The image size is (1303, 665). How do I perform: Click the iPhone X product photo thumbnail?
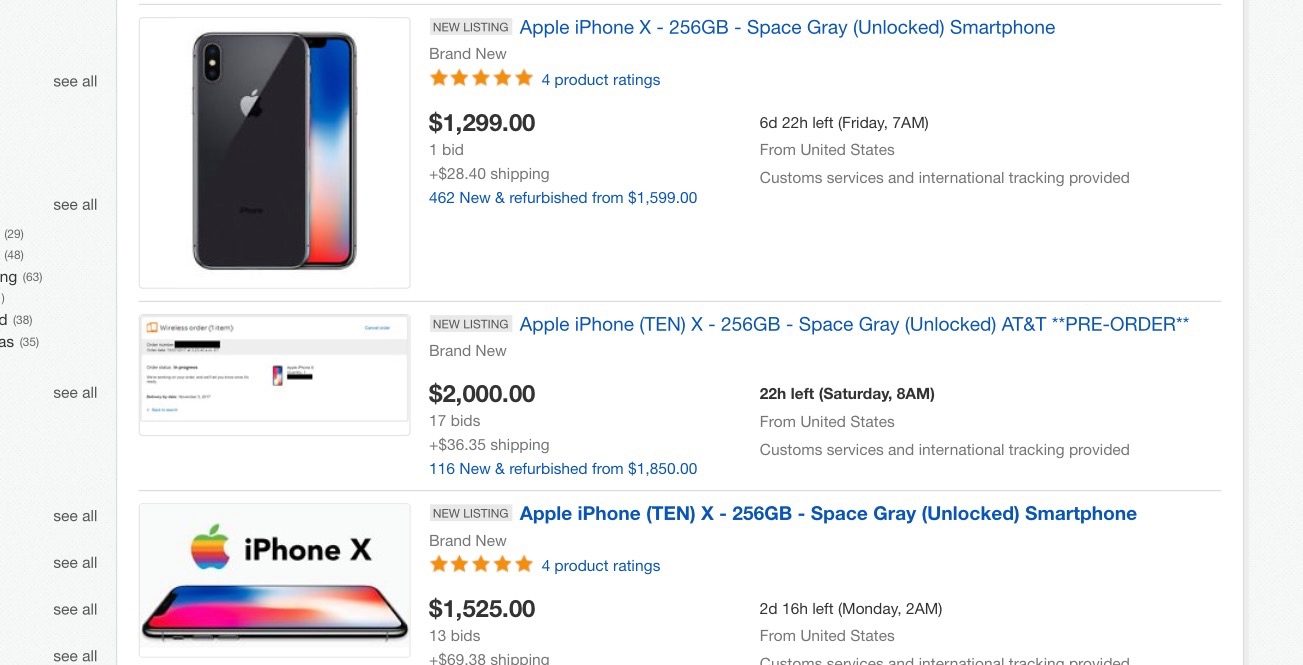(x=274, y=151)
